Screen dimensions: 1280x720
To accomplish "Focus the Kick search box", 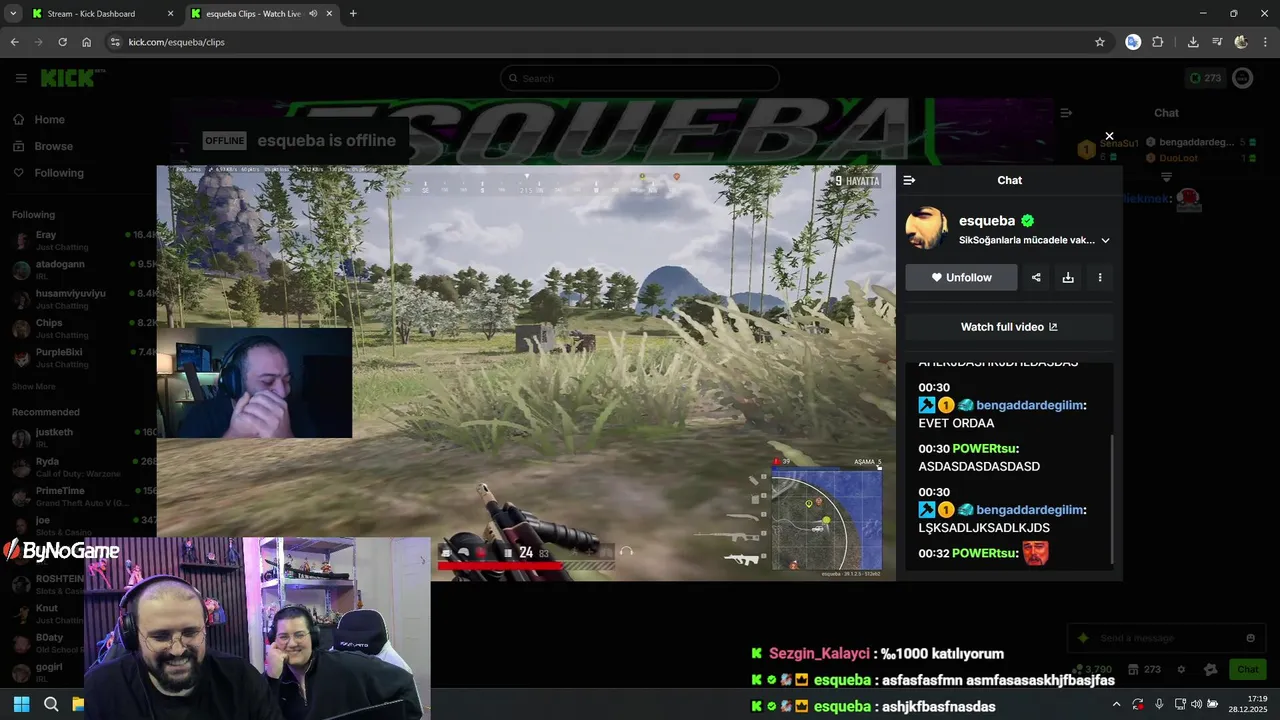I will point(640,78).
